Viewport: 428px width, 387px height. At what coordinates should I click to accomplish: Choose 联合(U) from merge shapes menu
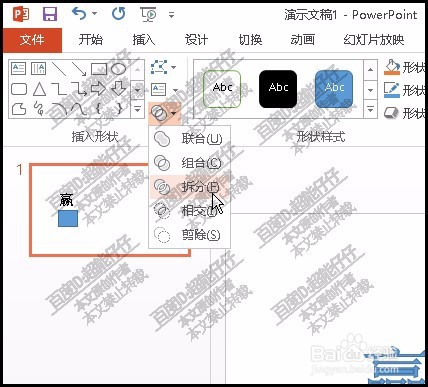pos(189,139)
